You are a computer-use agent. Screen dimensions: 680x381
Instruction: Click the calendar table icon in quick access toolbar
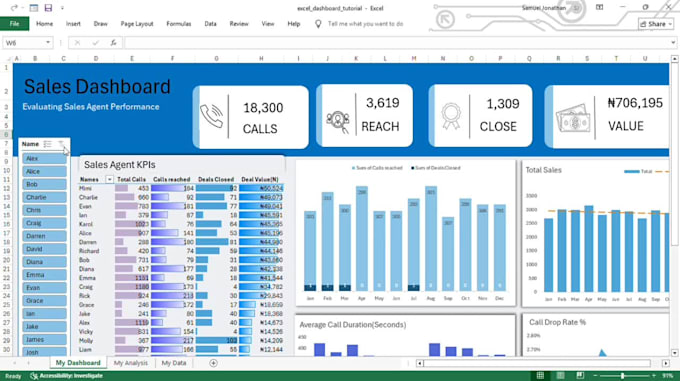33,8
